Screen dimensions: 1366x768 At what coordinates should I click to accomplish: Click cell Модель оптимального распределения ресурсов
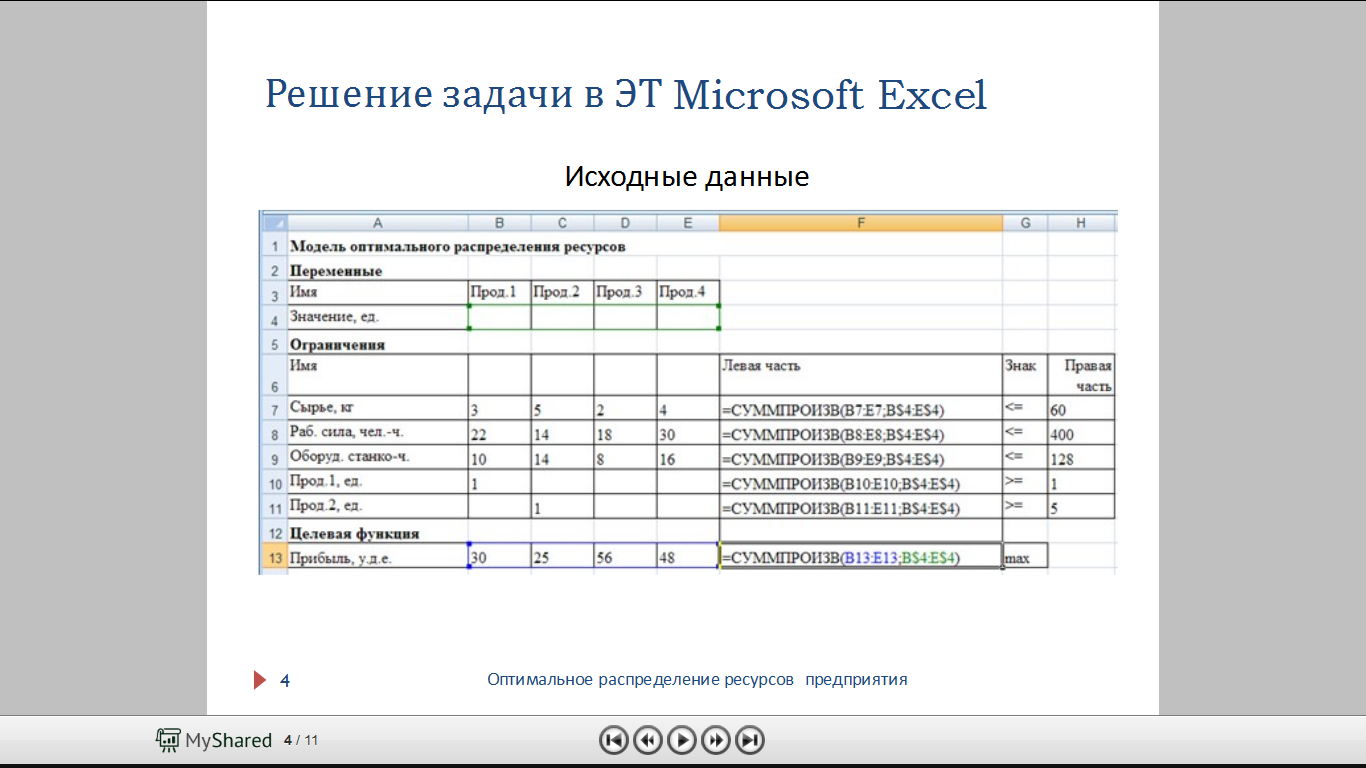click(x=458, y=245)
